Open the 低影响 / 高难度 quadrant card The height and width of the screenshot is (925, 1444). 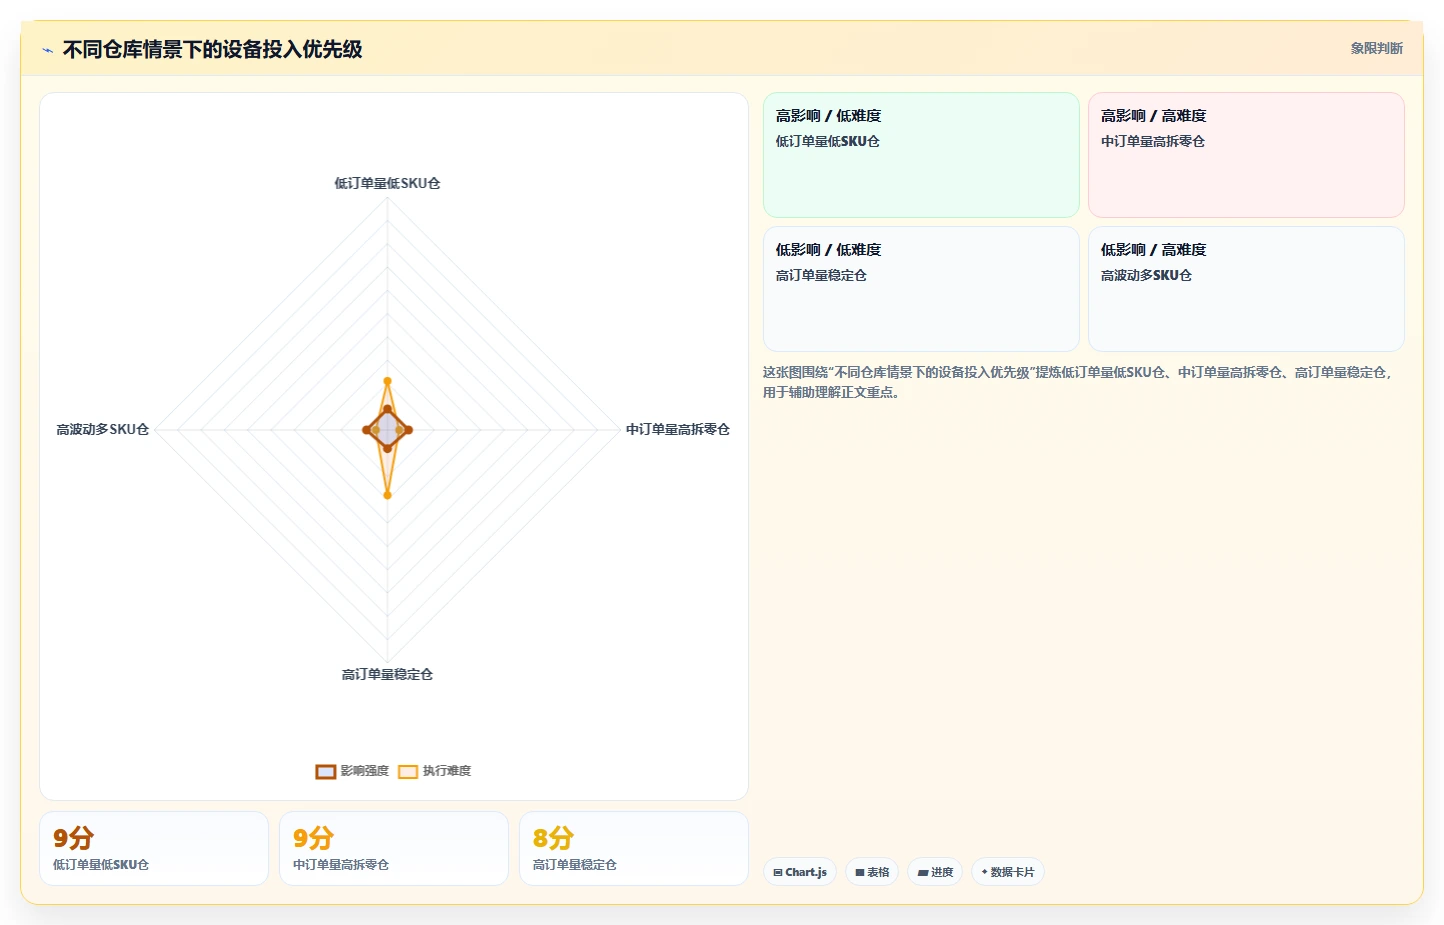(x=1246, y=289)
